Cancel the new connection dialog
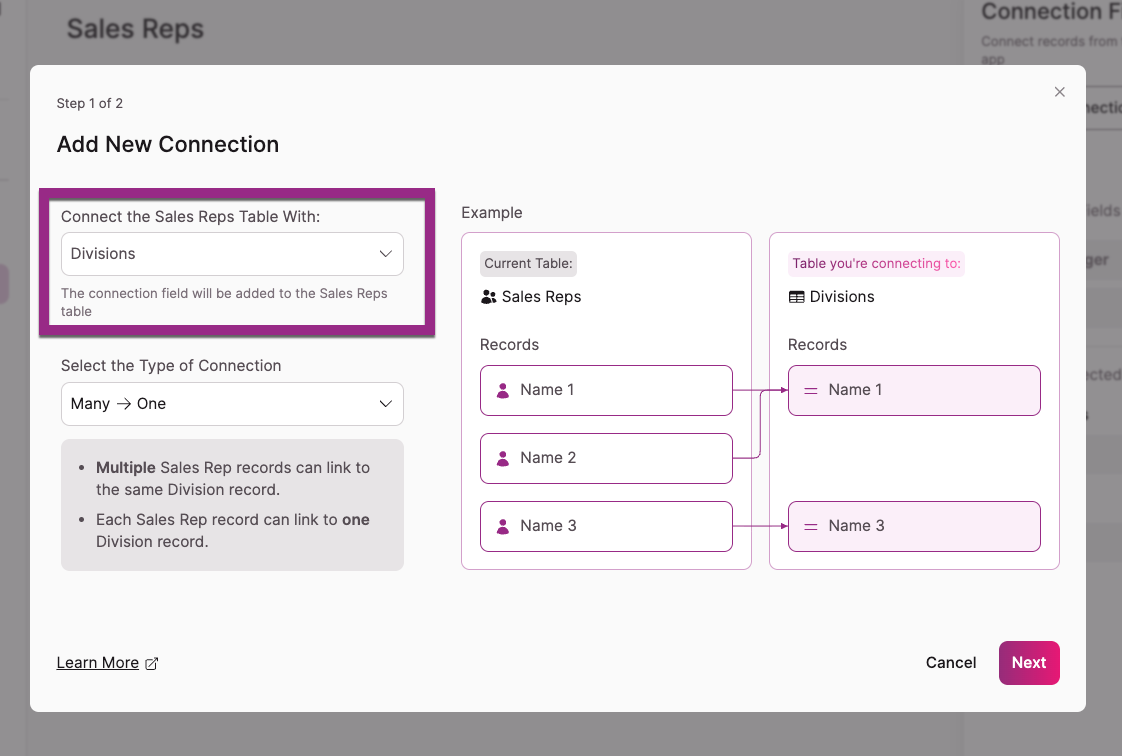 [x=950, y=663]
